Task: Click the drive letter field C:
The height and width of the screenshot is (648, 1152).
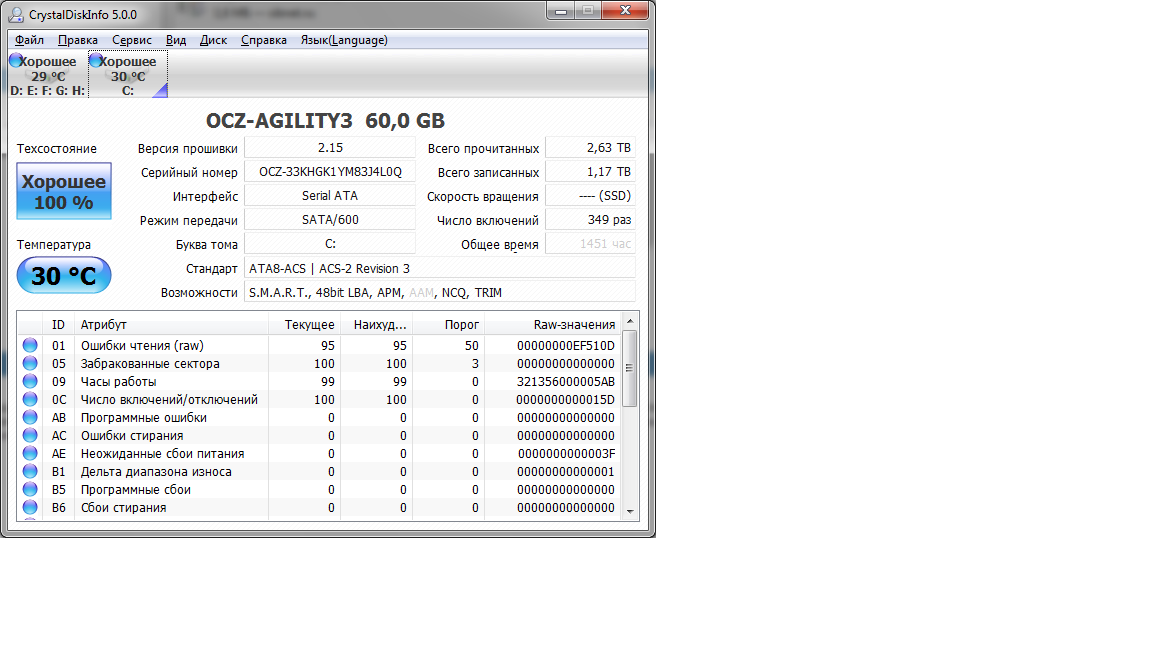Action: click(x=330, y=244)
